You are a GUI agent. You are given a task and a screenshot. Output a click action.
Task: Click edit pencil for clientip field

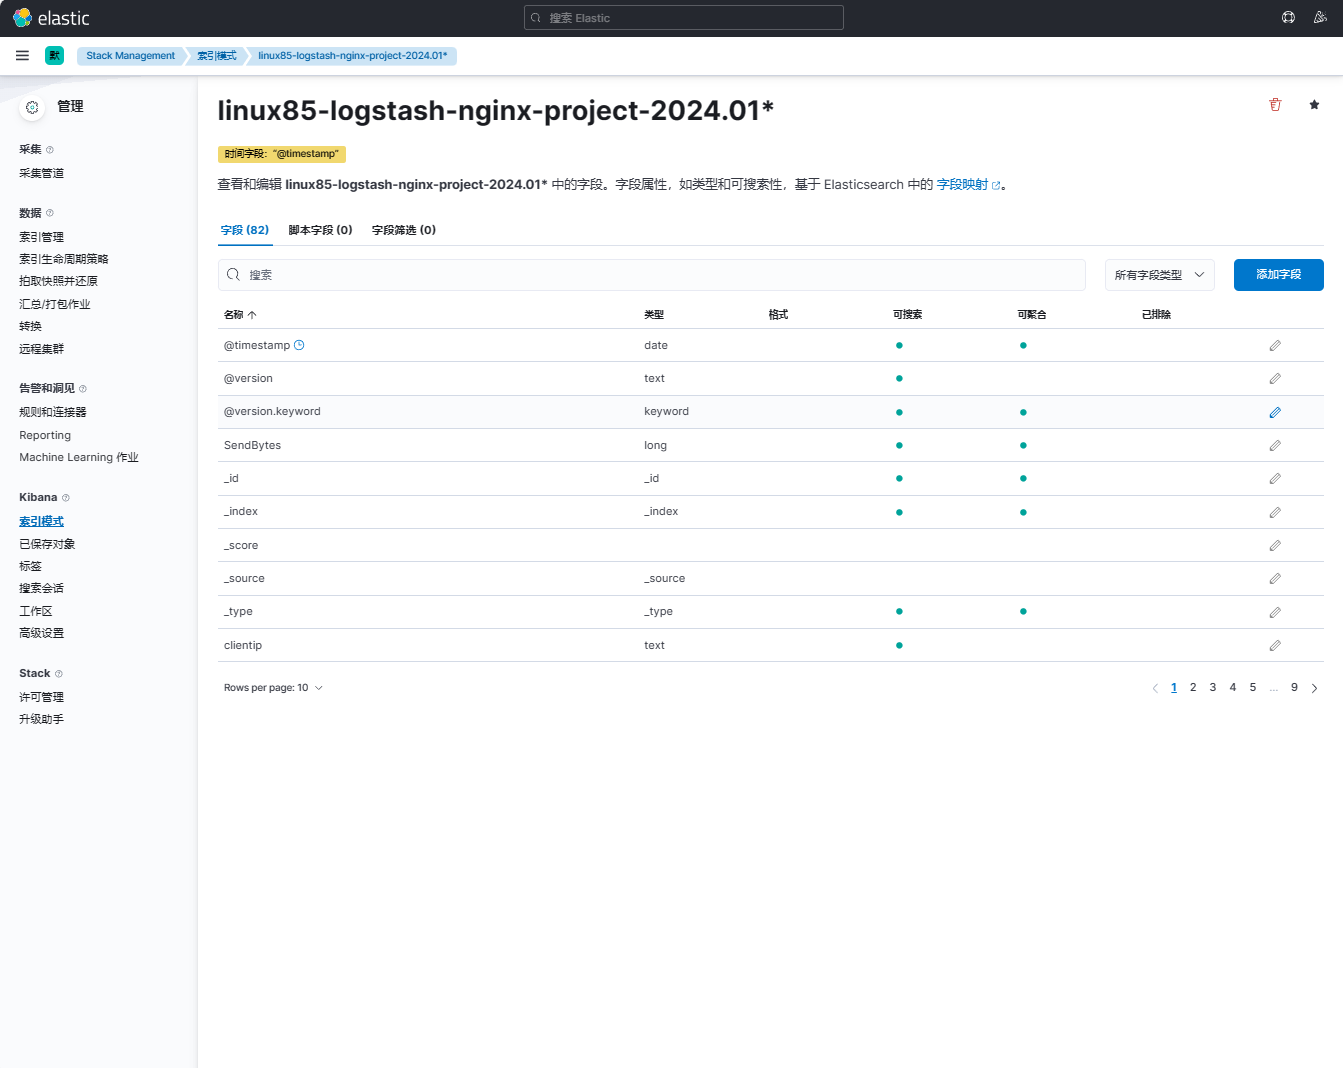click(x=1275, y=646)
